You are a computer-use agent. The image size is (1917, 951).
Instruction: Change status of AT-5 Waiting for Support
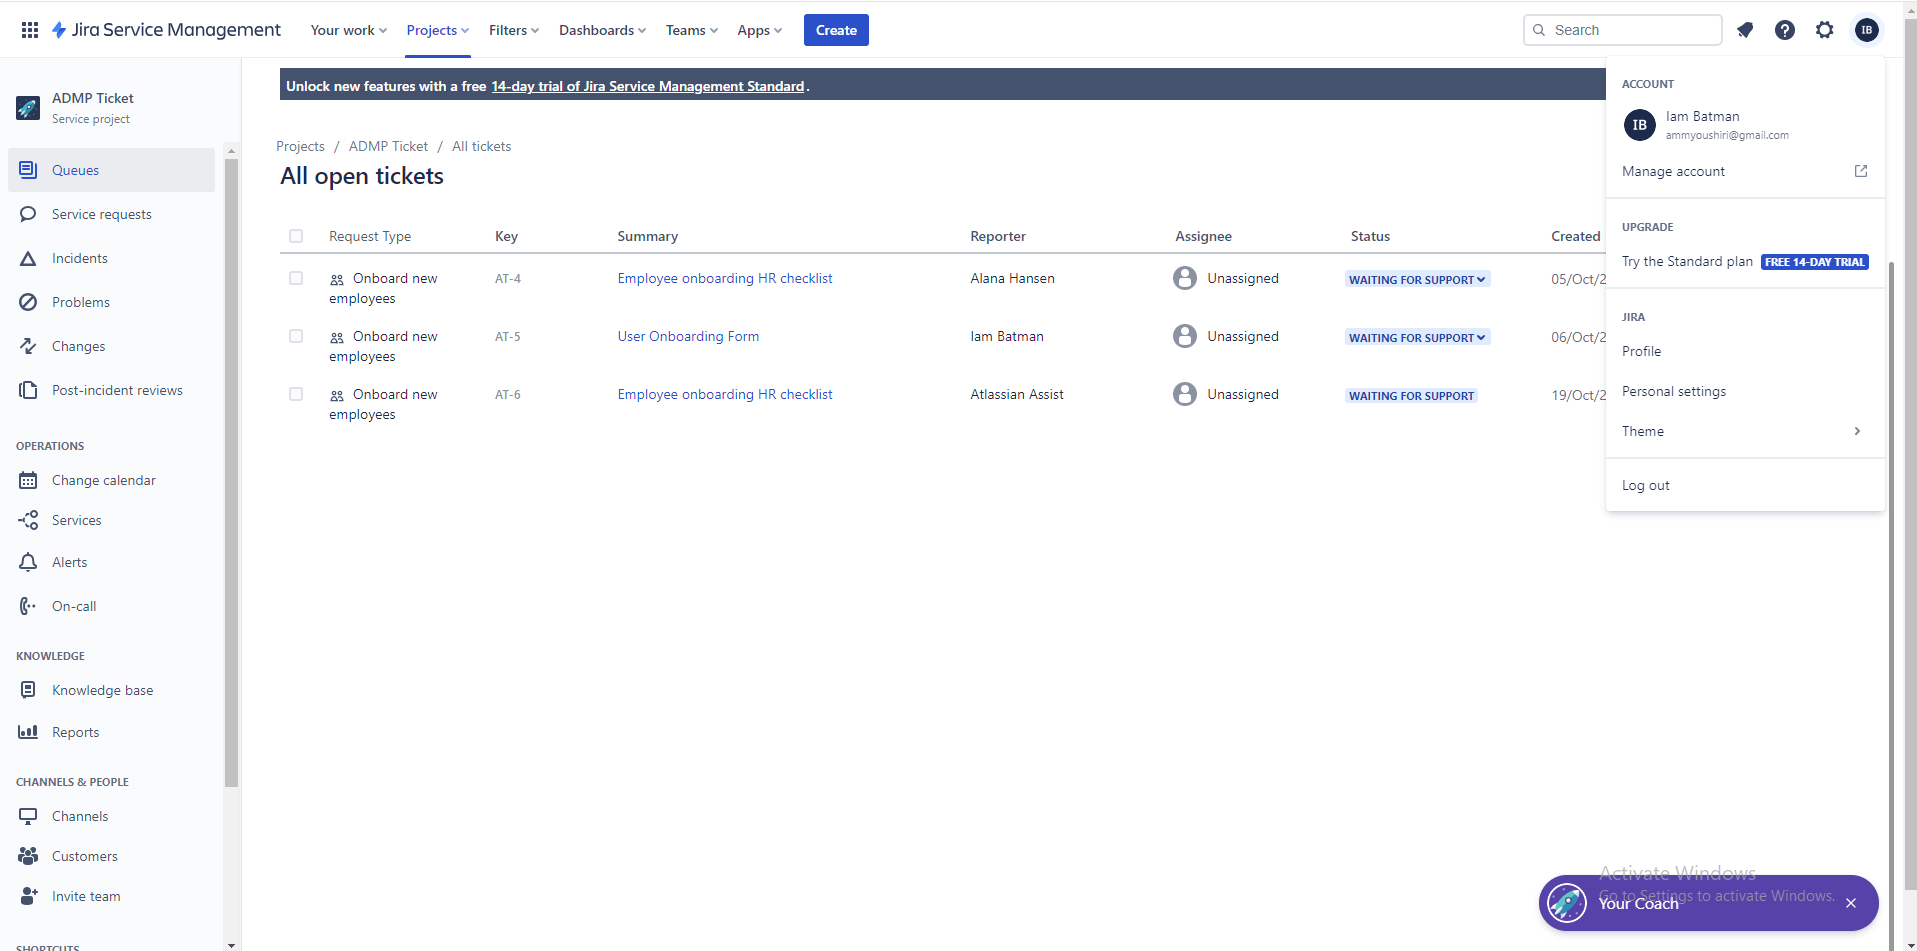coord(1417,337)
